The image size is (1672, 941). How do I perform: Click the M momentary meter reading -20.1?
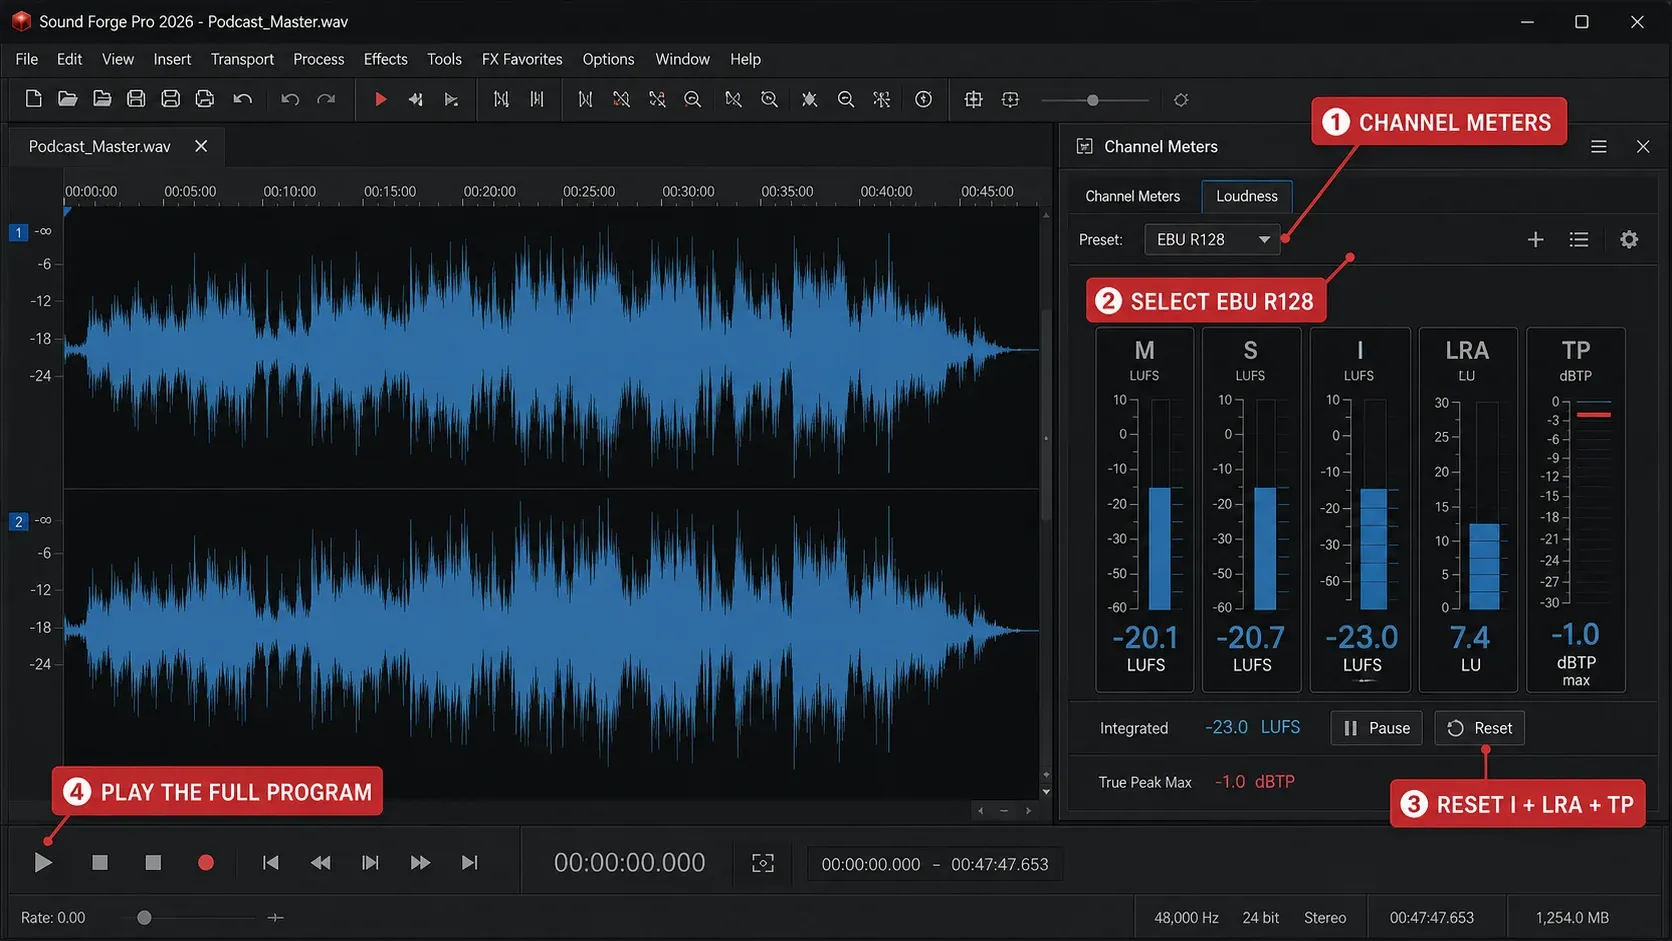pyautogui.click(x=1146, y=637)
